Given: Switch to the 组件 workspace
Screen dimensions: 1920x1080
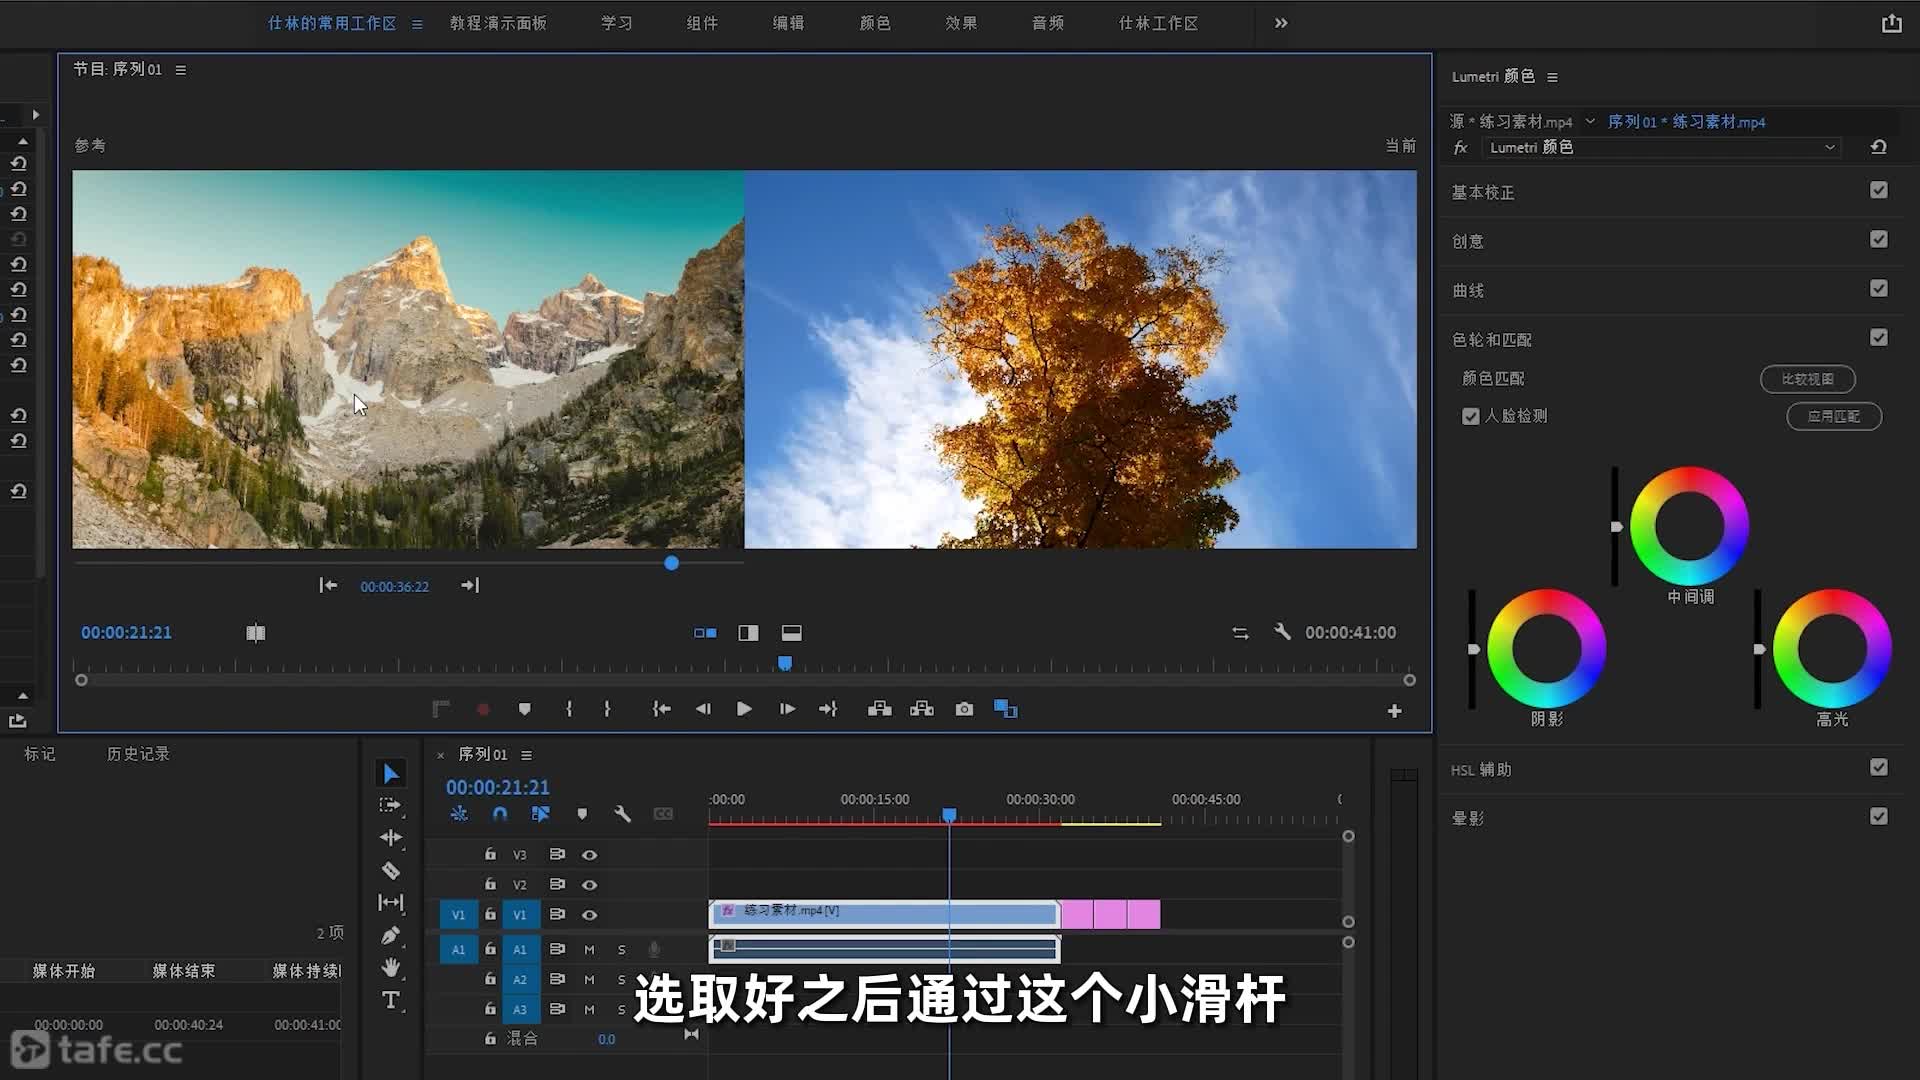Looking at the screenshot, I should [702, 23].
